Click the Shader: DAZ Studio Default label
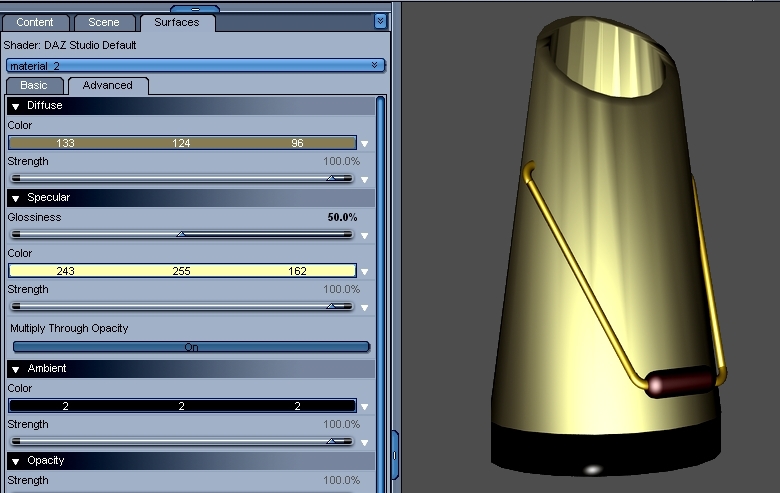 70,45
